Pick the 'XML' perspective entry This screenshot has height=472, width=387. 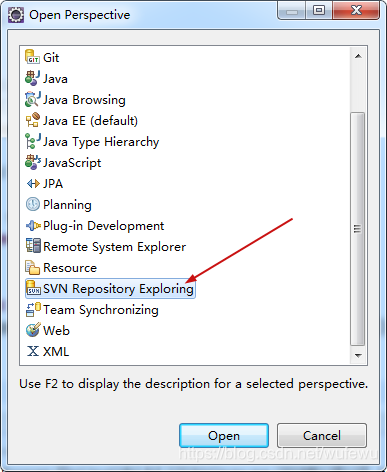coord(56,352)
